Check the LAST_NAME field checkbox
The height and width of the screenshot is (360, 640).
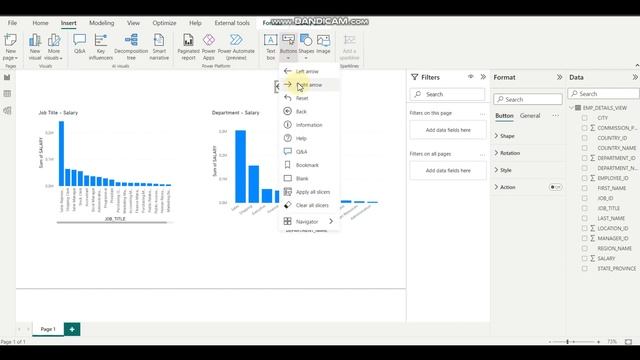click(x=584, y=218)
